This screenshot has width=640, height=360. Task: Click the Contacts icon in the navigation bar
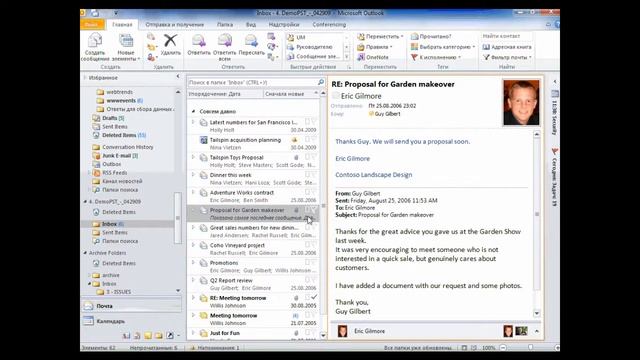(127, 336)
